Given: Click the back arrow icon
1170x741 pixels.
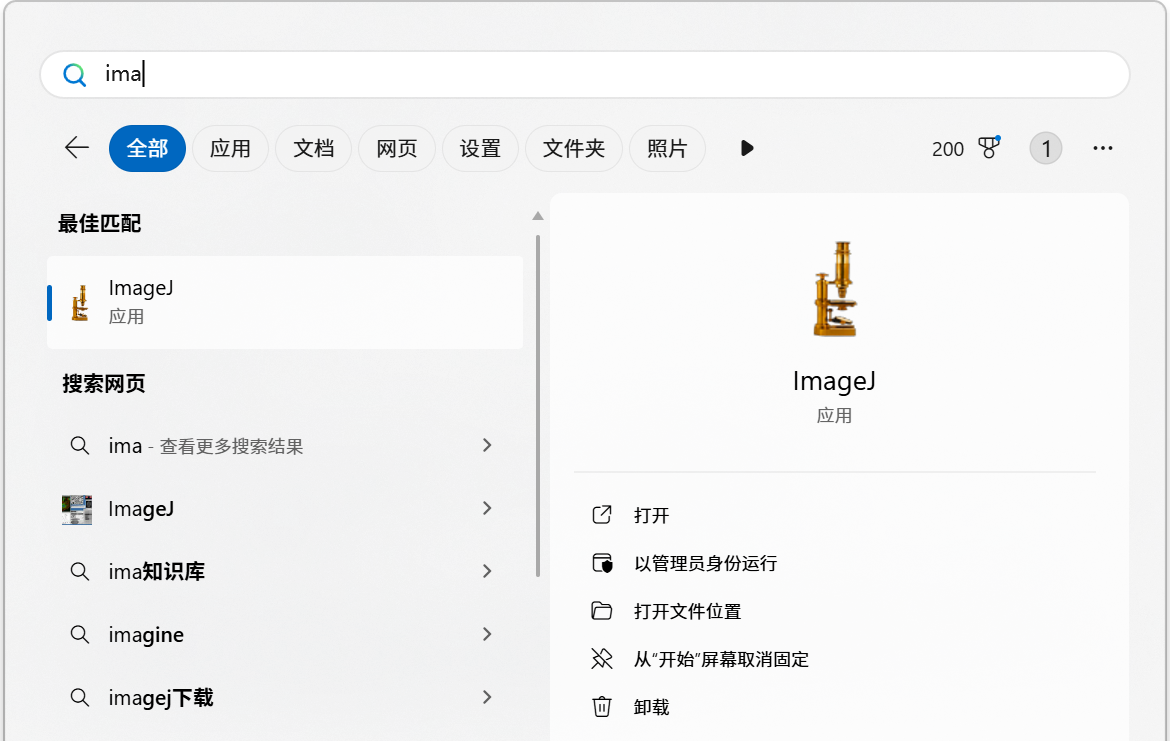Looking at the screenshot, I should tap(77, 148).
